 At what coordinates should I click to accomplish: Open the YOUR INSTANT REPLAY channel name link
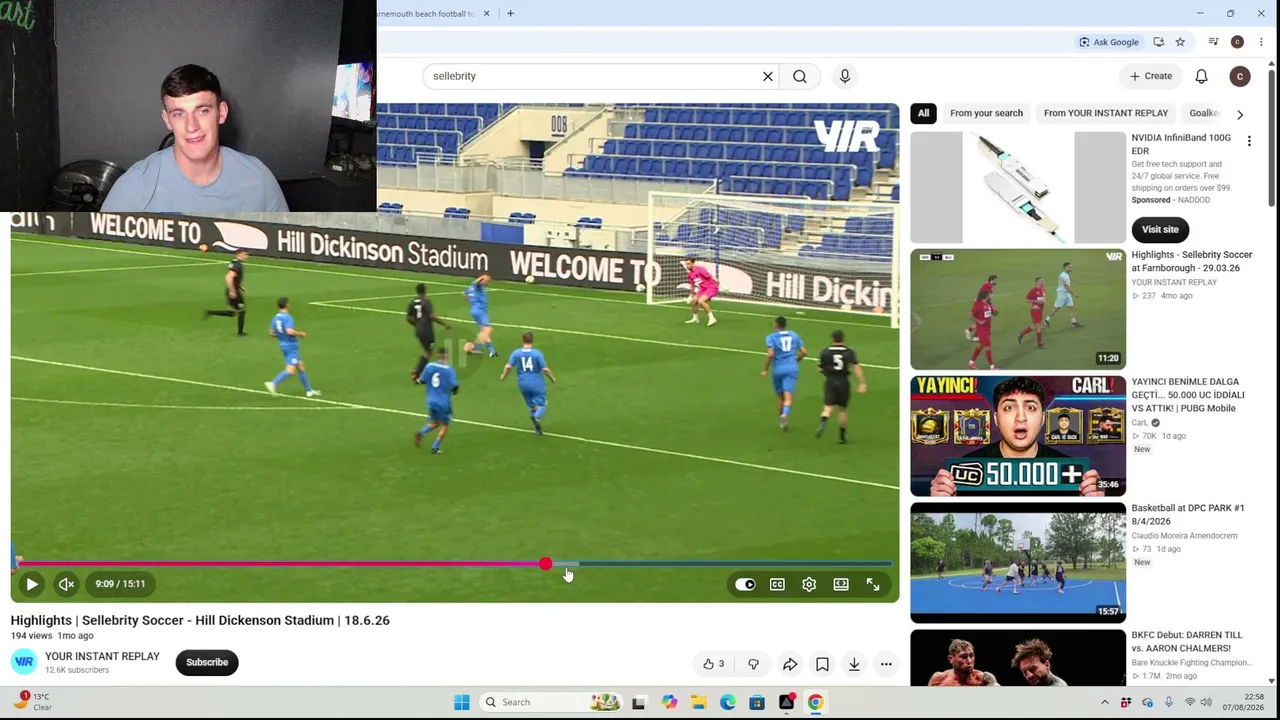(102, 656)
